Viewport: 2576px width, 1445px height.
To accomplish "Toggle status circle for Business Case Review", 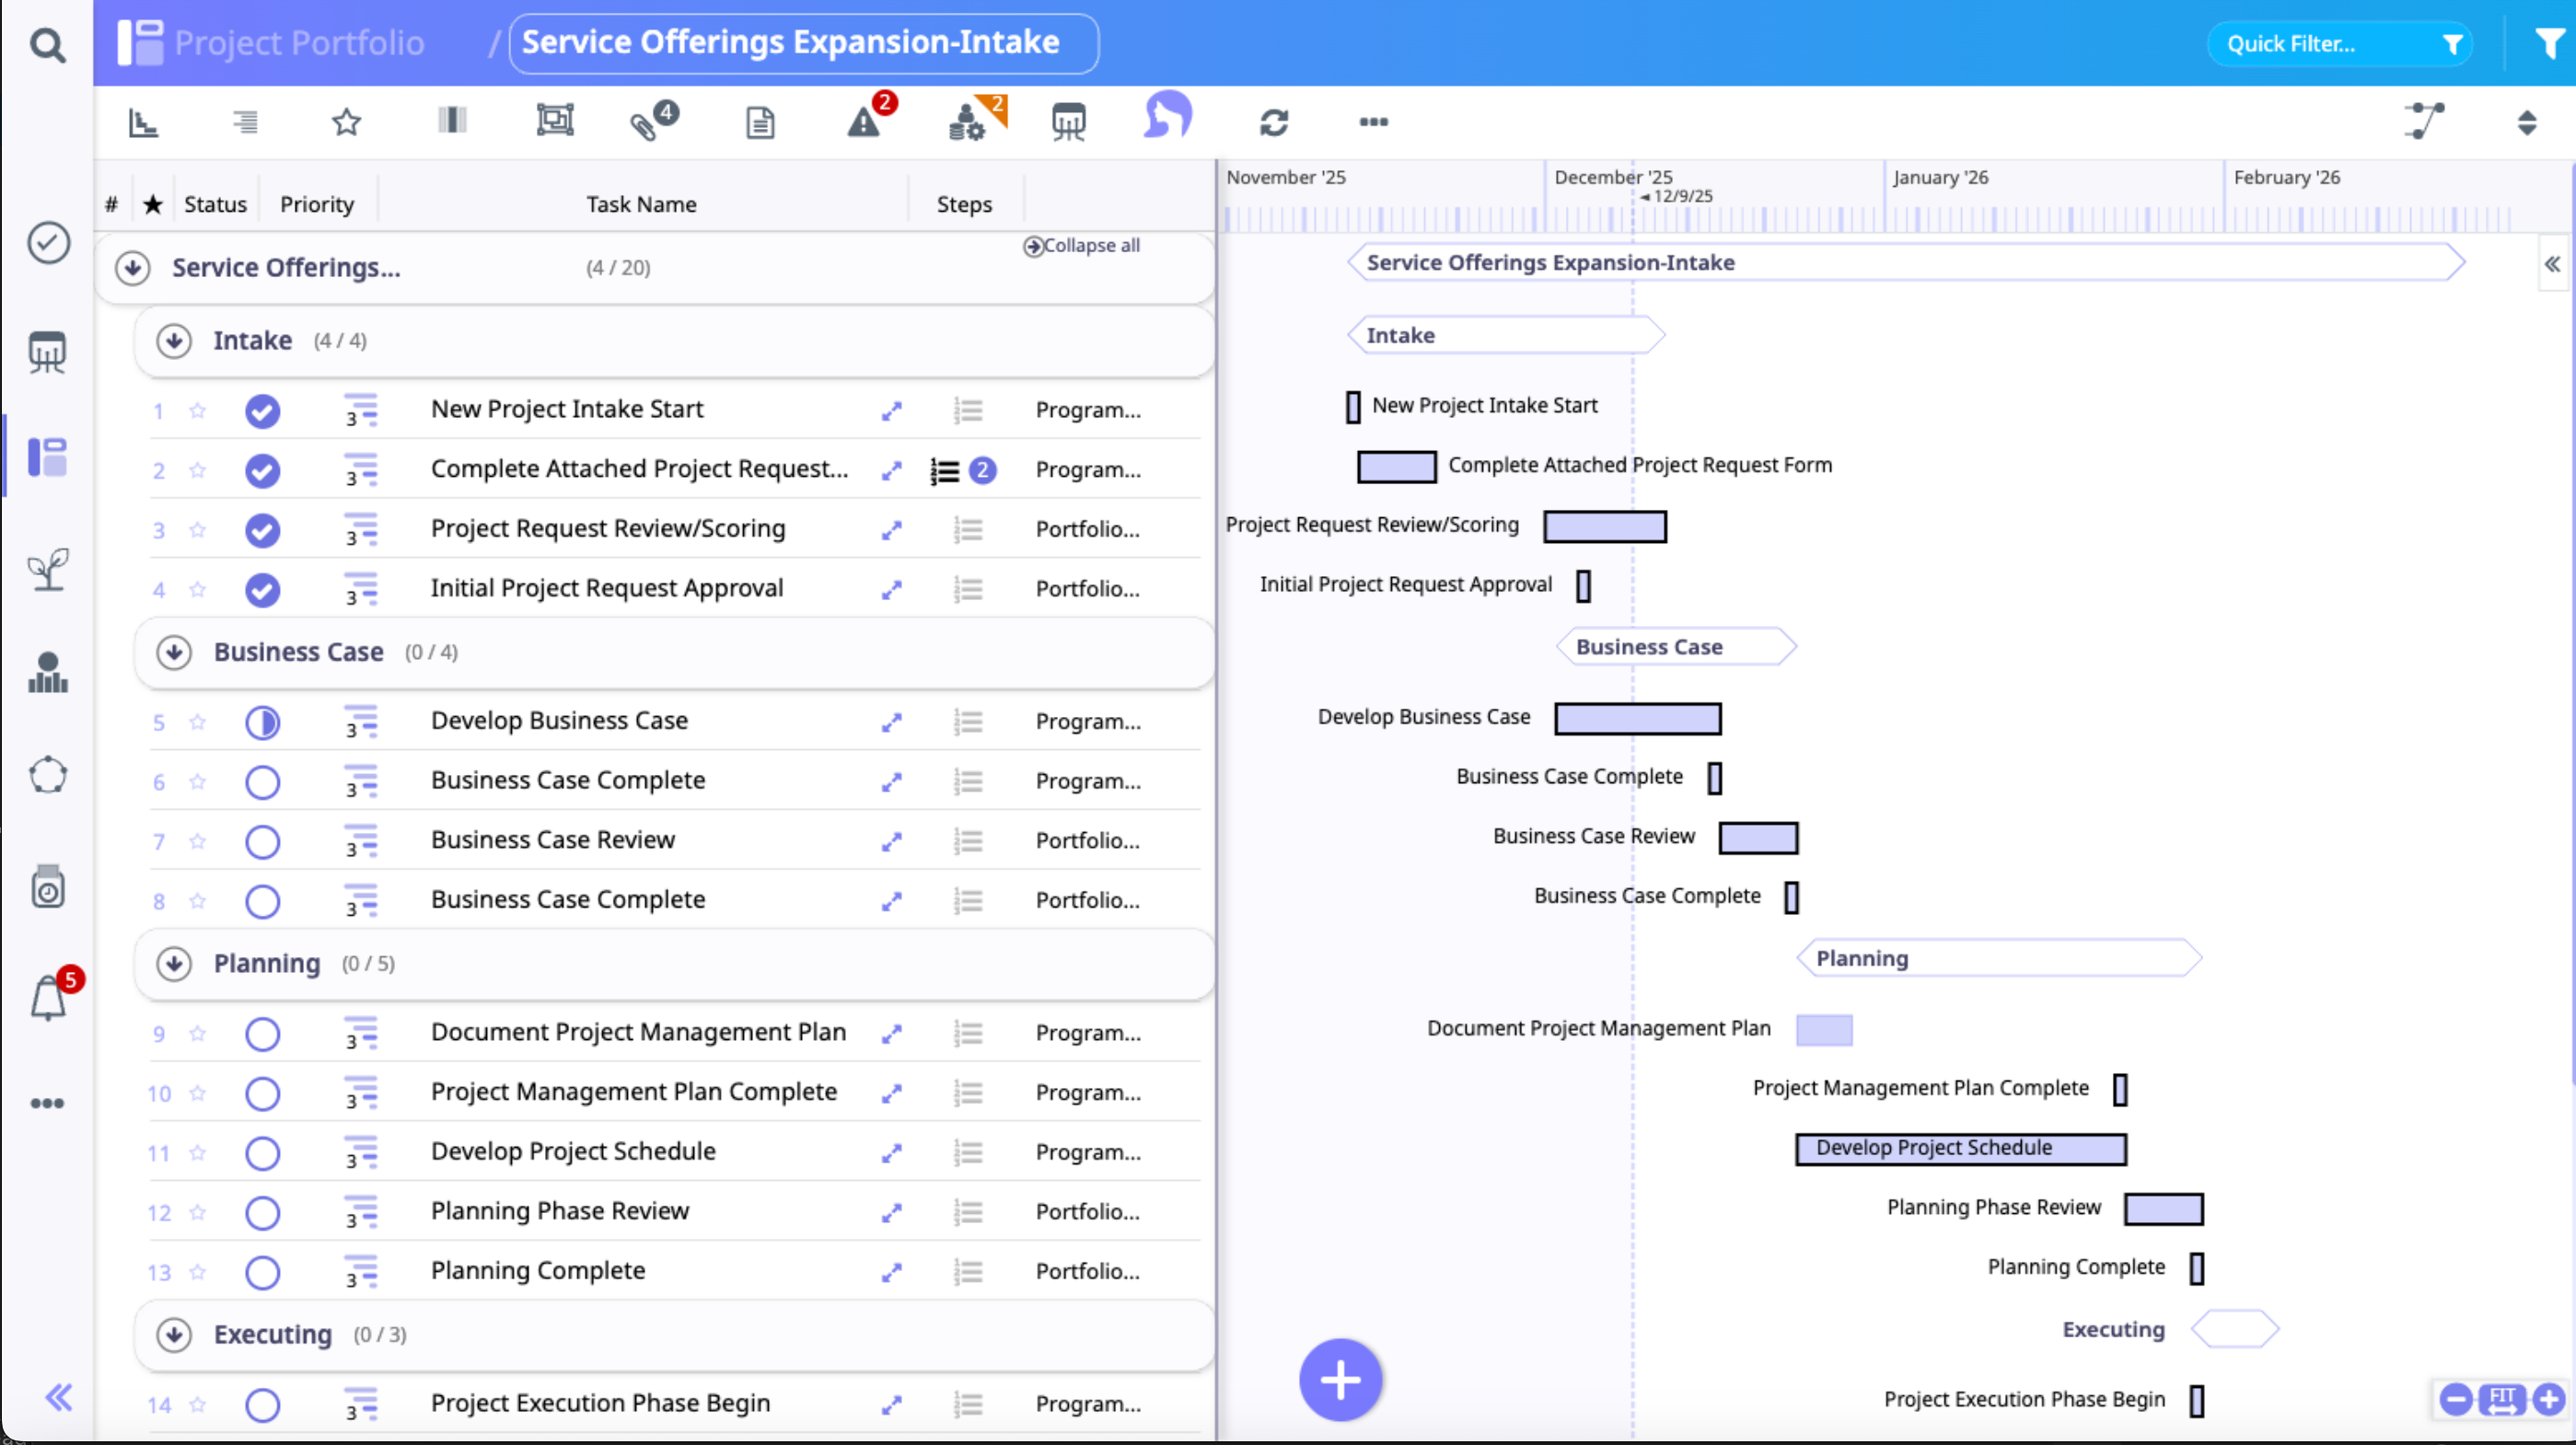I will pos(262,841).
